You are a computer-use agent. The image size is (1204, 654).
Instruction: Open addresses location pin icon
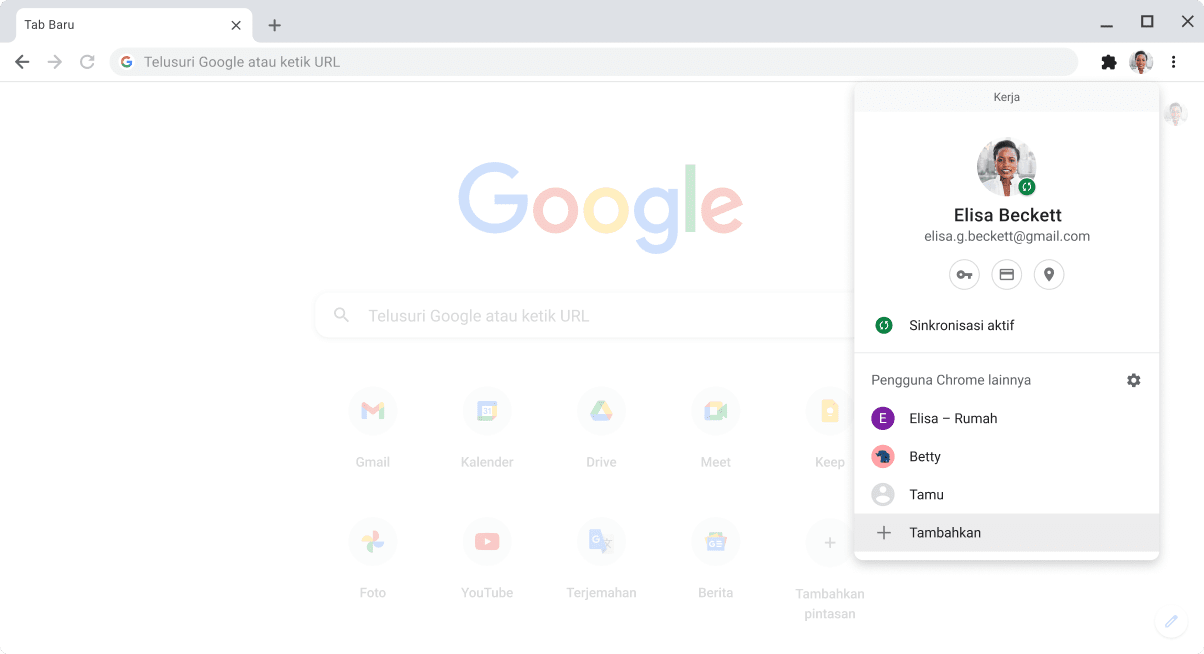point(1048,274)
